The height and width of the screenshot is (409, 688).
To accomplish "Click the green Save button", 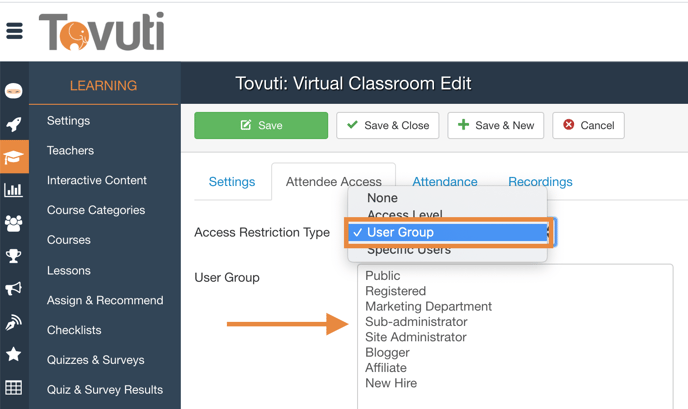I will (x=261, y=126).
